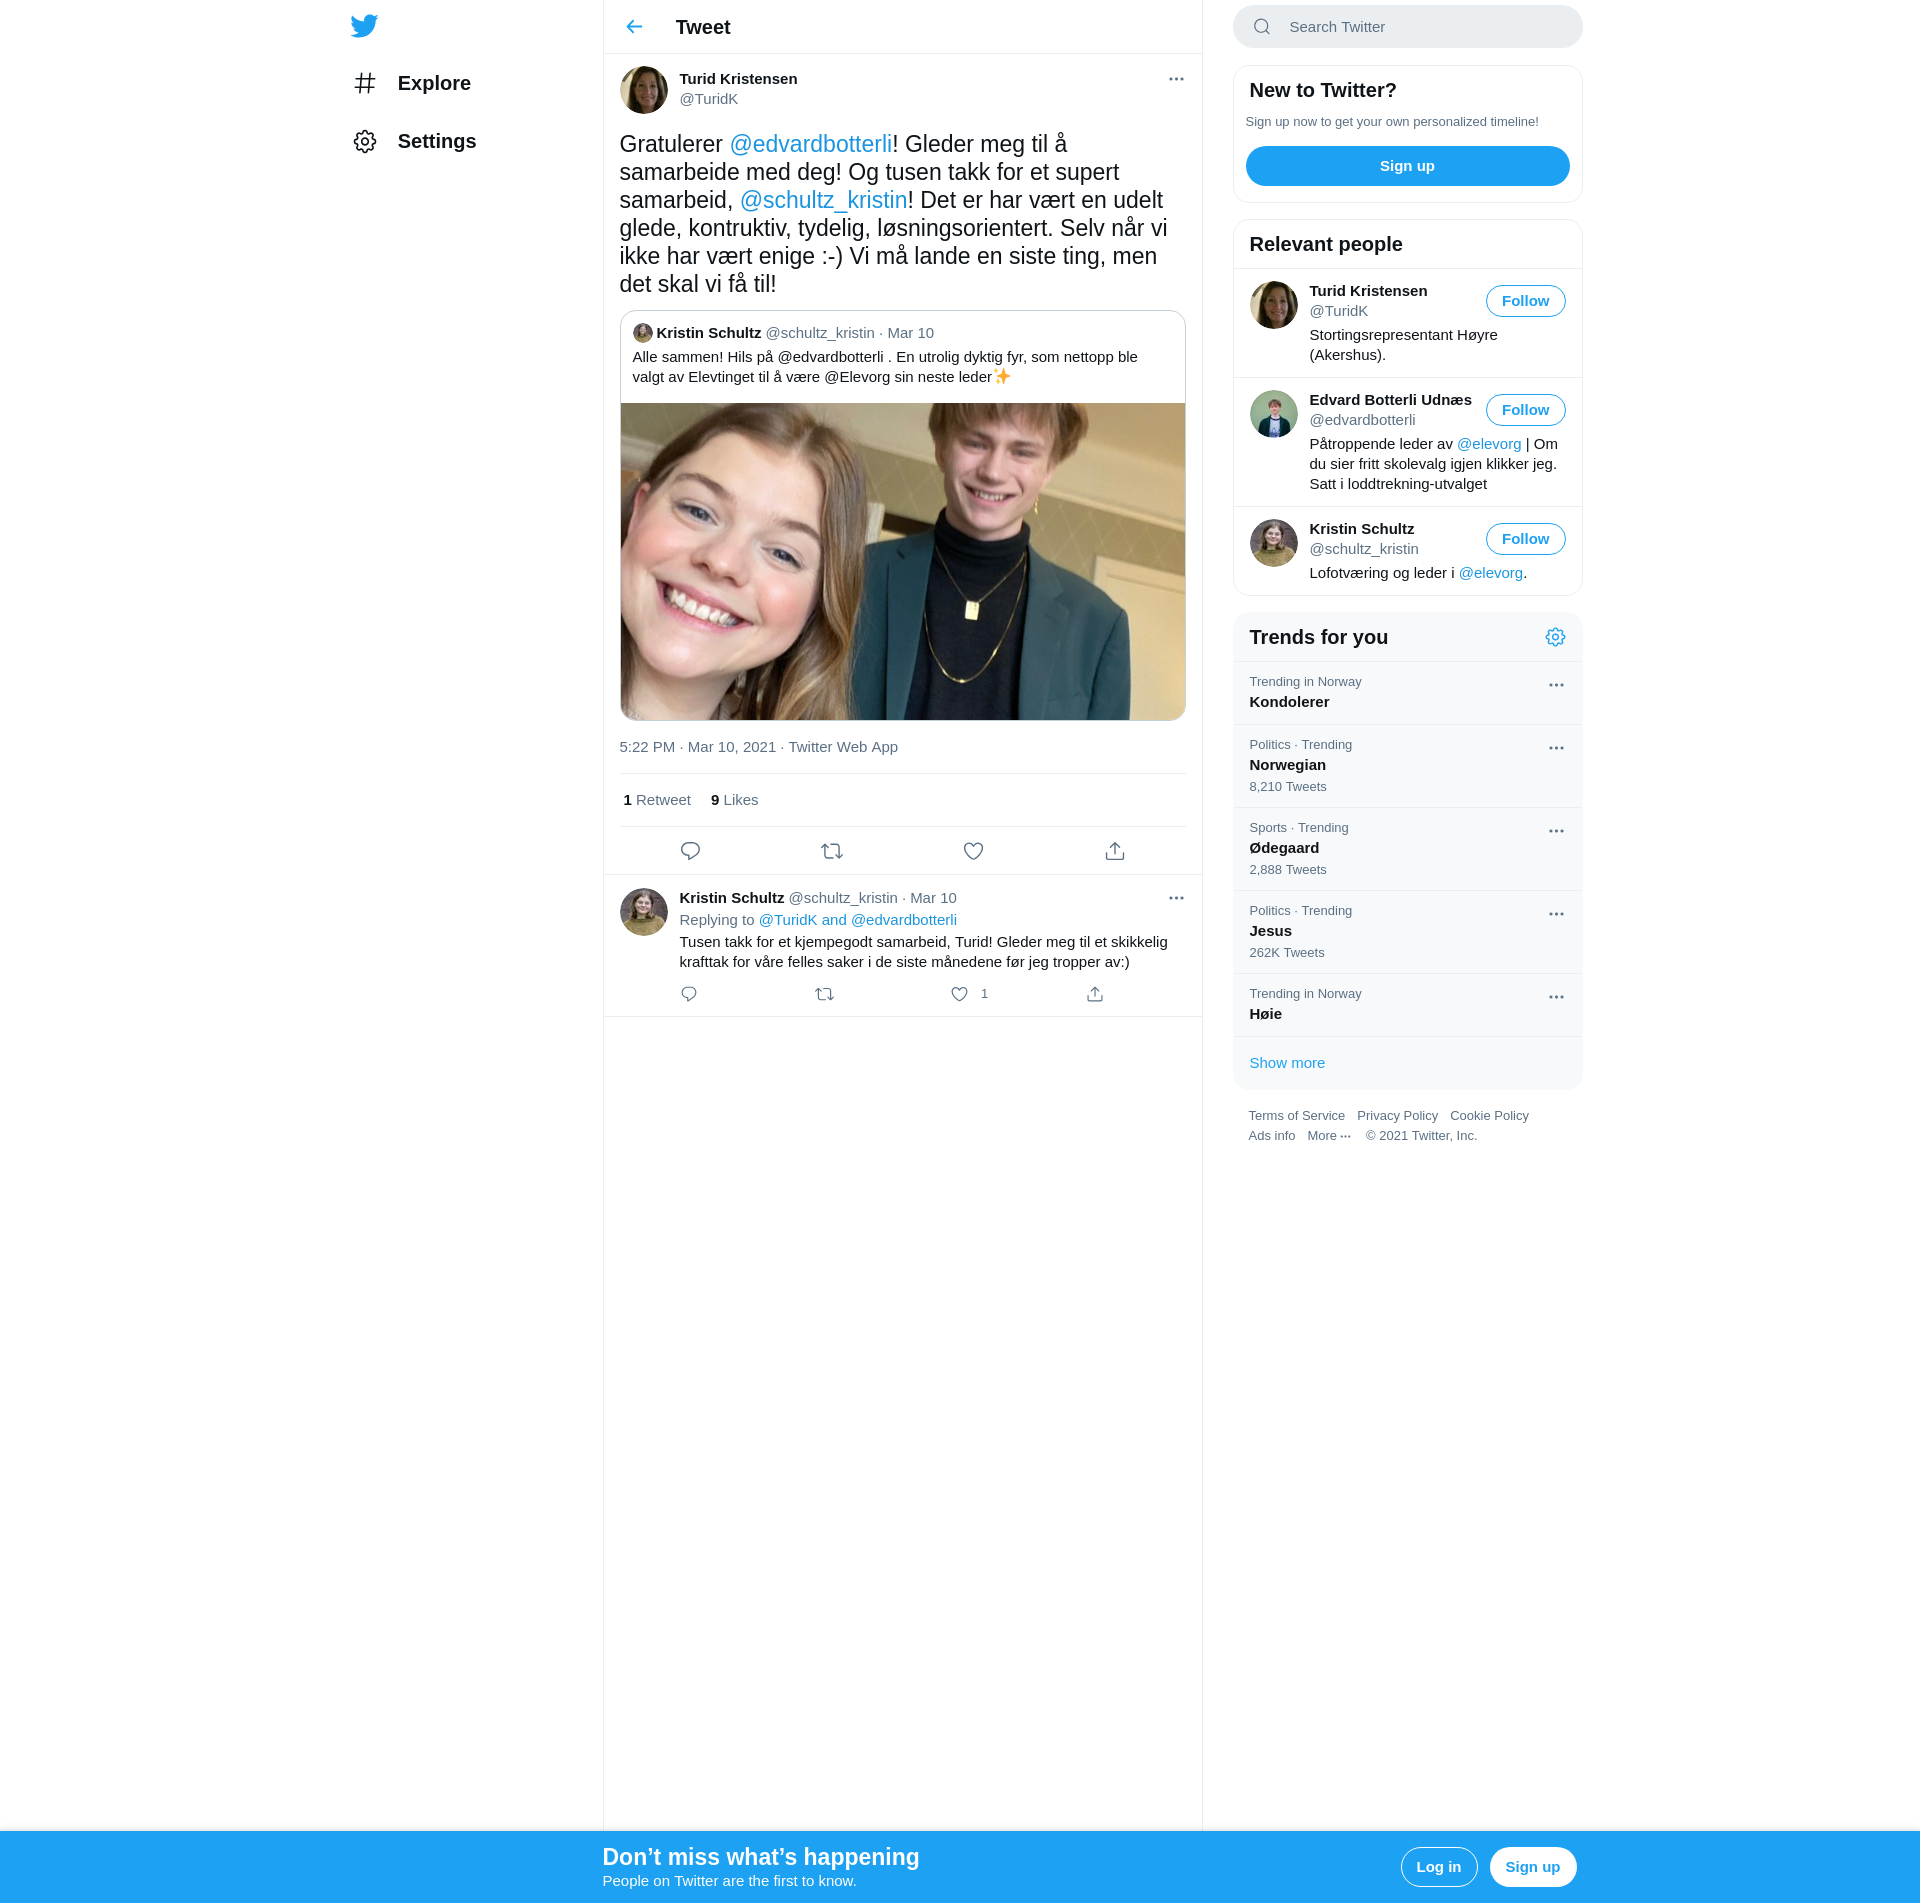Image resolution: width=1920 pixels, height=1903 pixels.
Task: Open Kristin Schultz avatar on reply
Action: tap(644, 912)
